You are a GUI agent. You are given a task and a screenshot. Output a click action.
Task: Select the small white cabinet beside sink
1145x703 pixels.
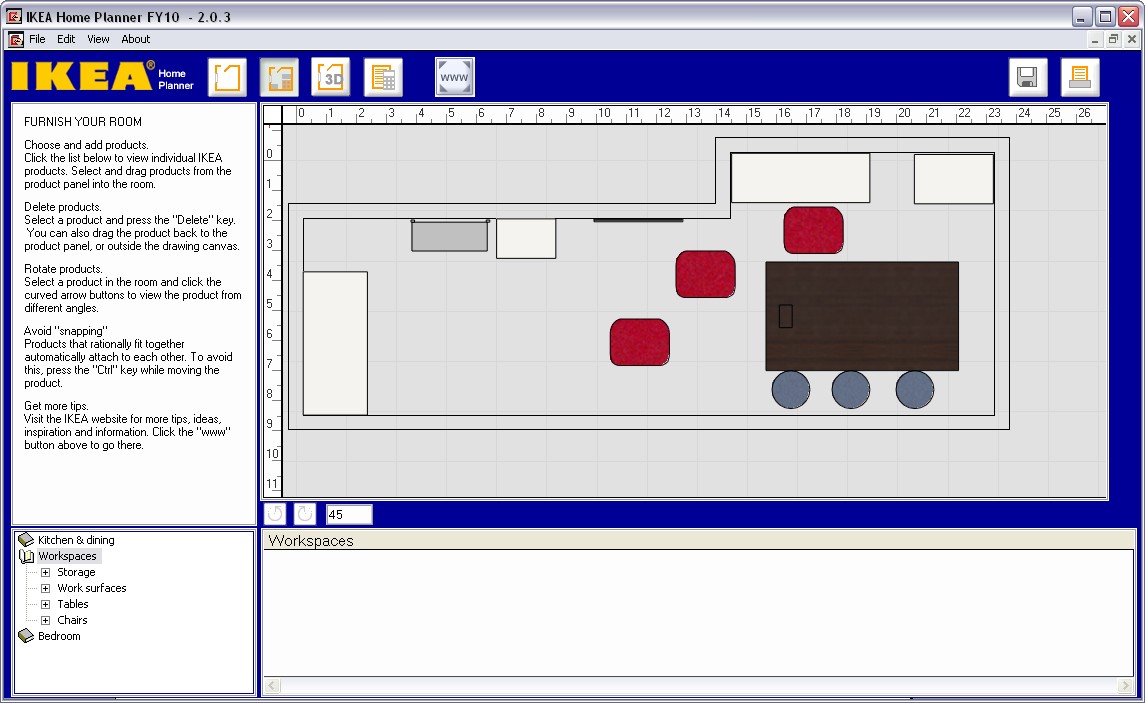point(526,238)
